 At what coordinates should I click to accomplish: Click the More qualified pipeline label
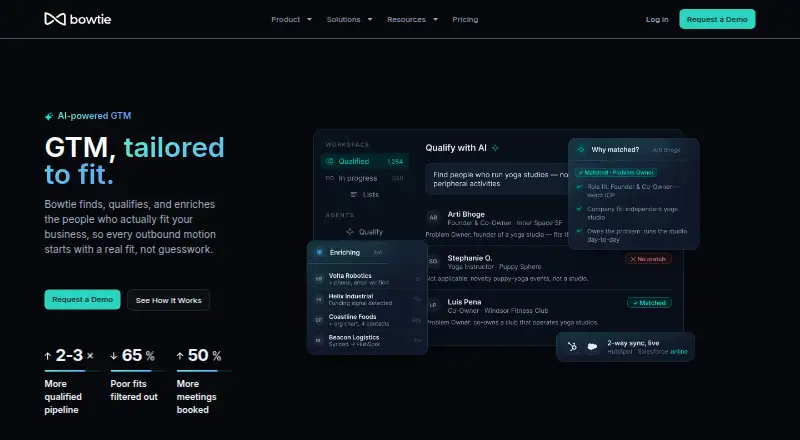point(63,397)
